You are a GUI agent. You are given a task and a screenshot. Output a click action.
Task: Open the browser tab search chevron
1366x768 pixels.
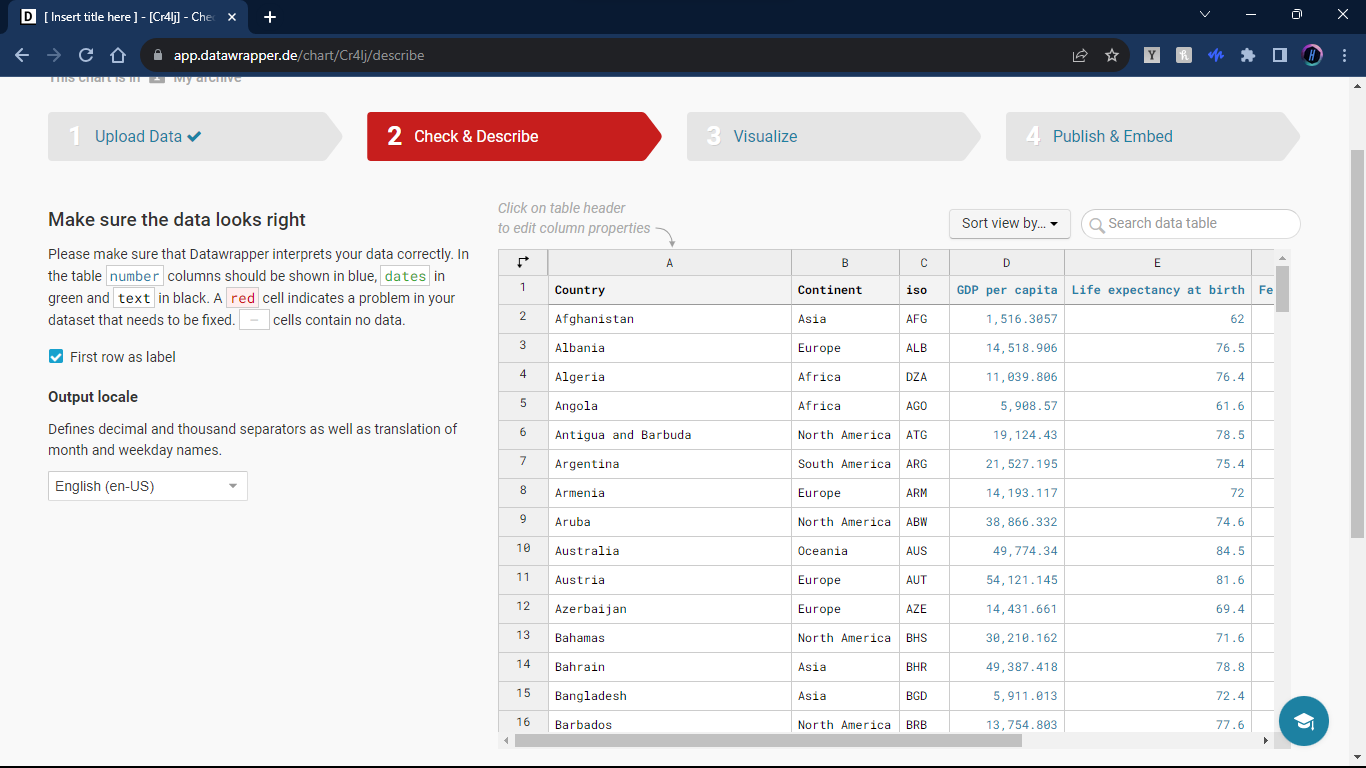(x=1204, y=15)
